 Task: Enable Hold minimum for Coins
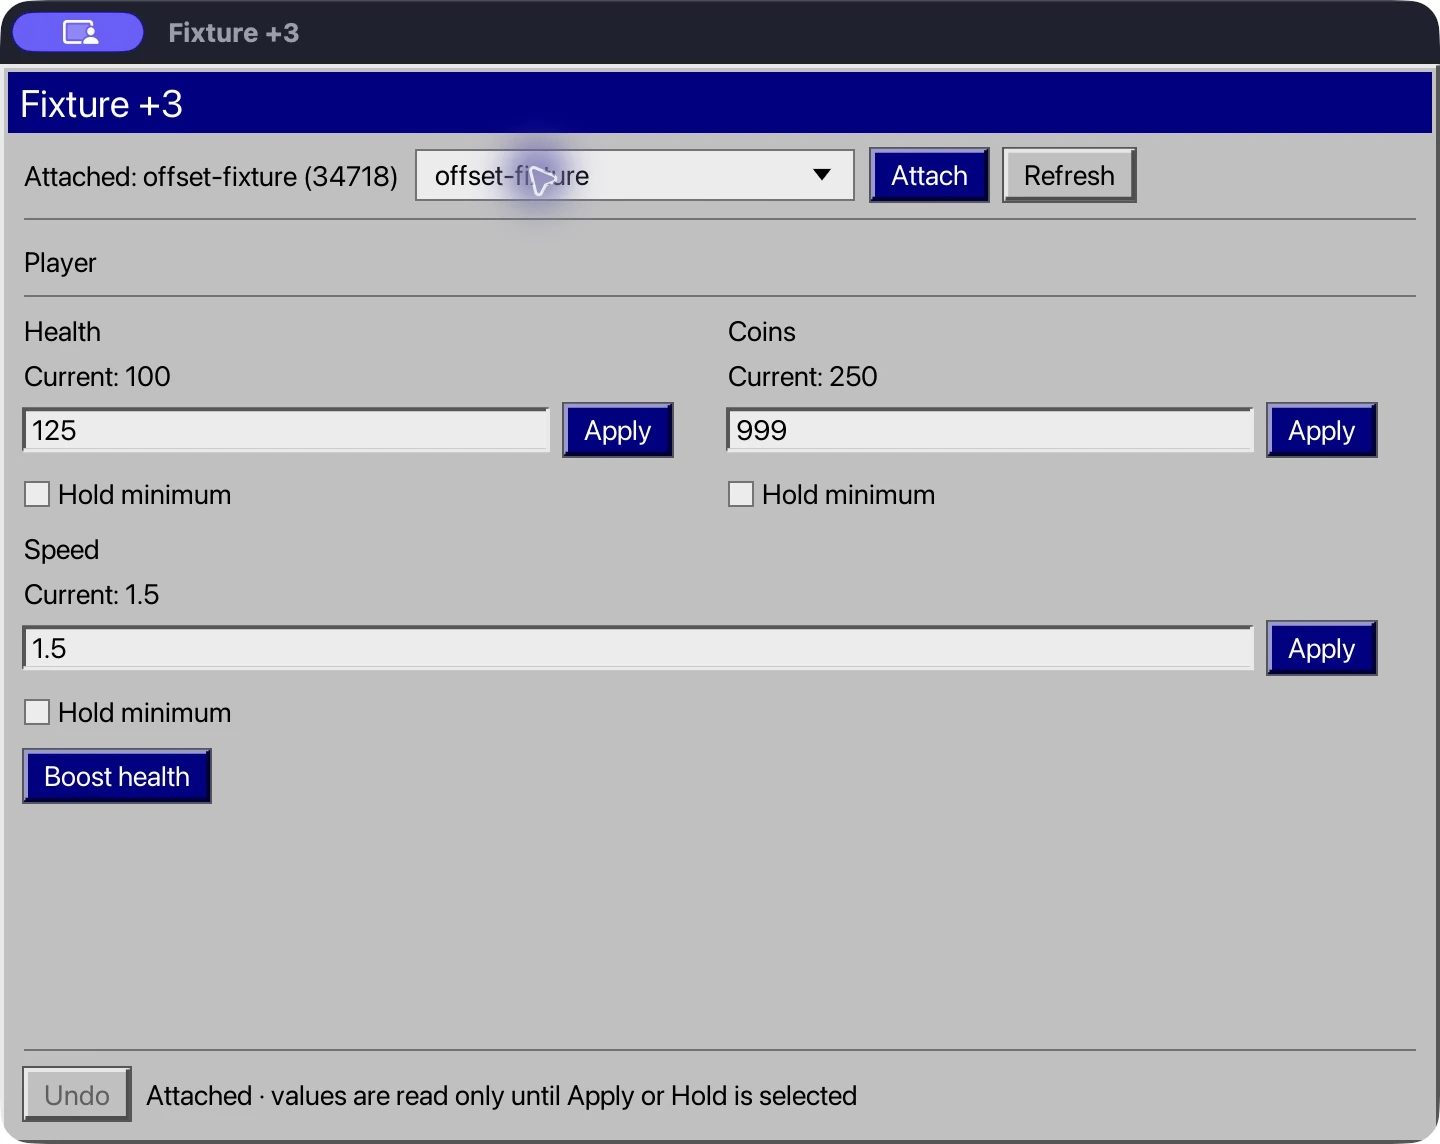click(x=741, y=494)
